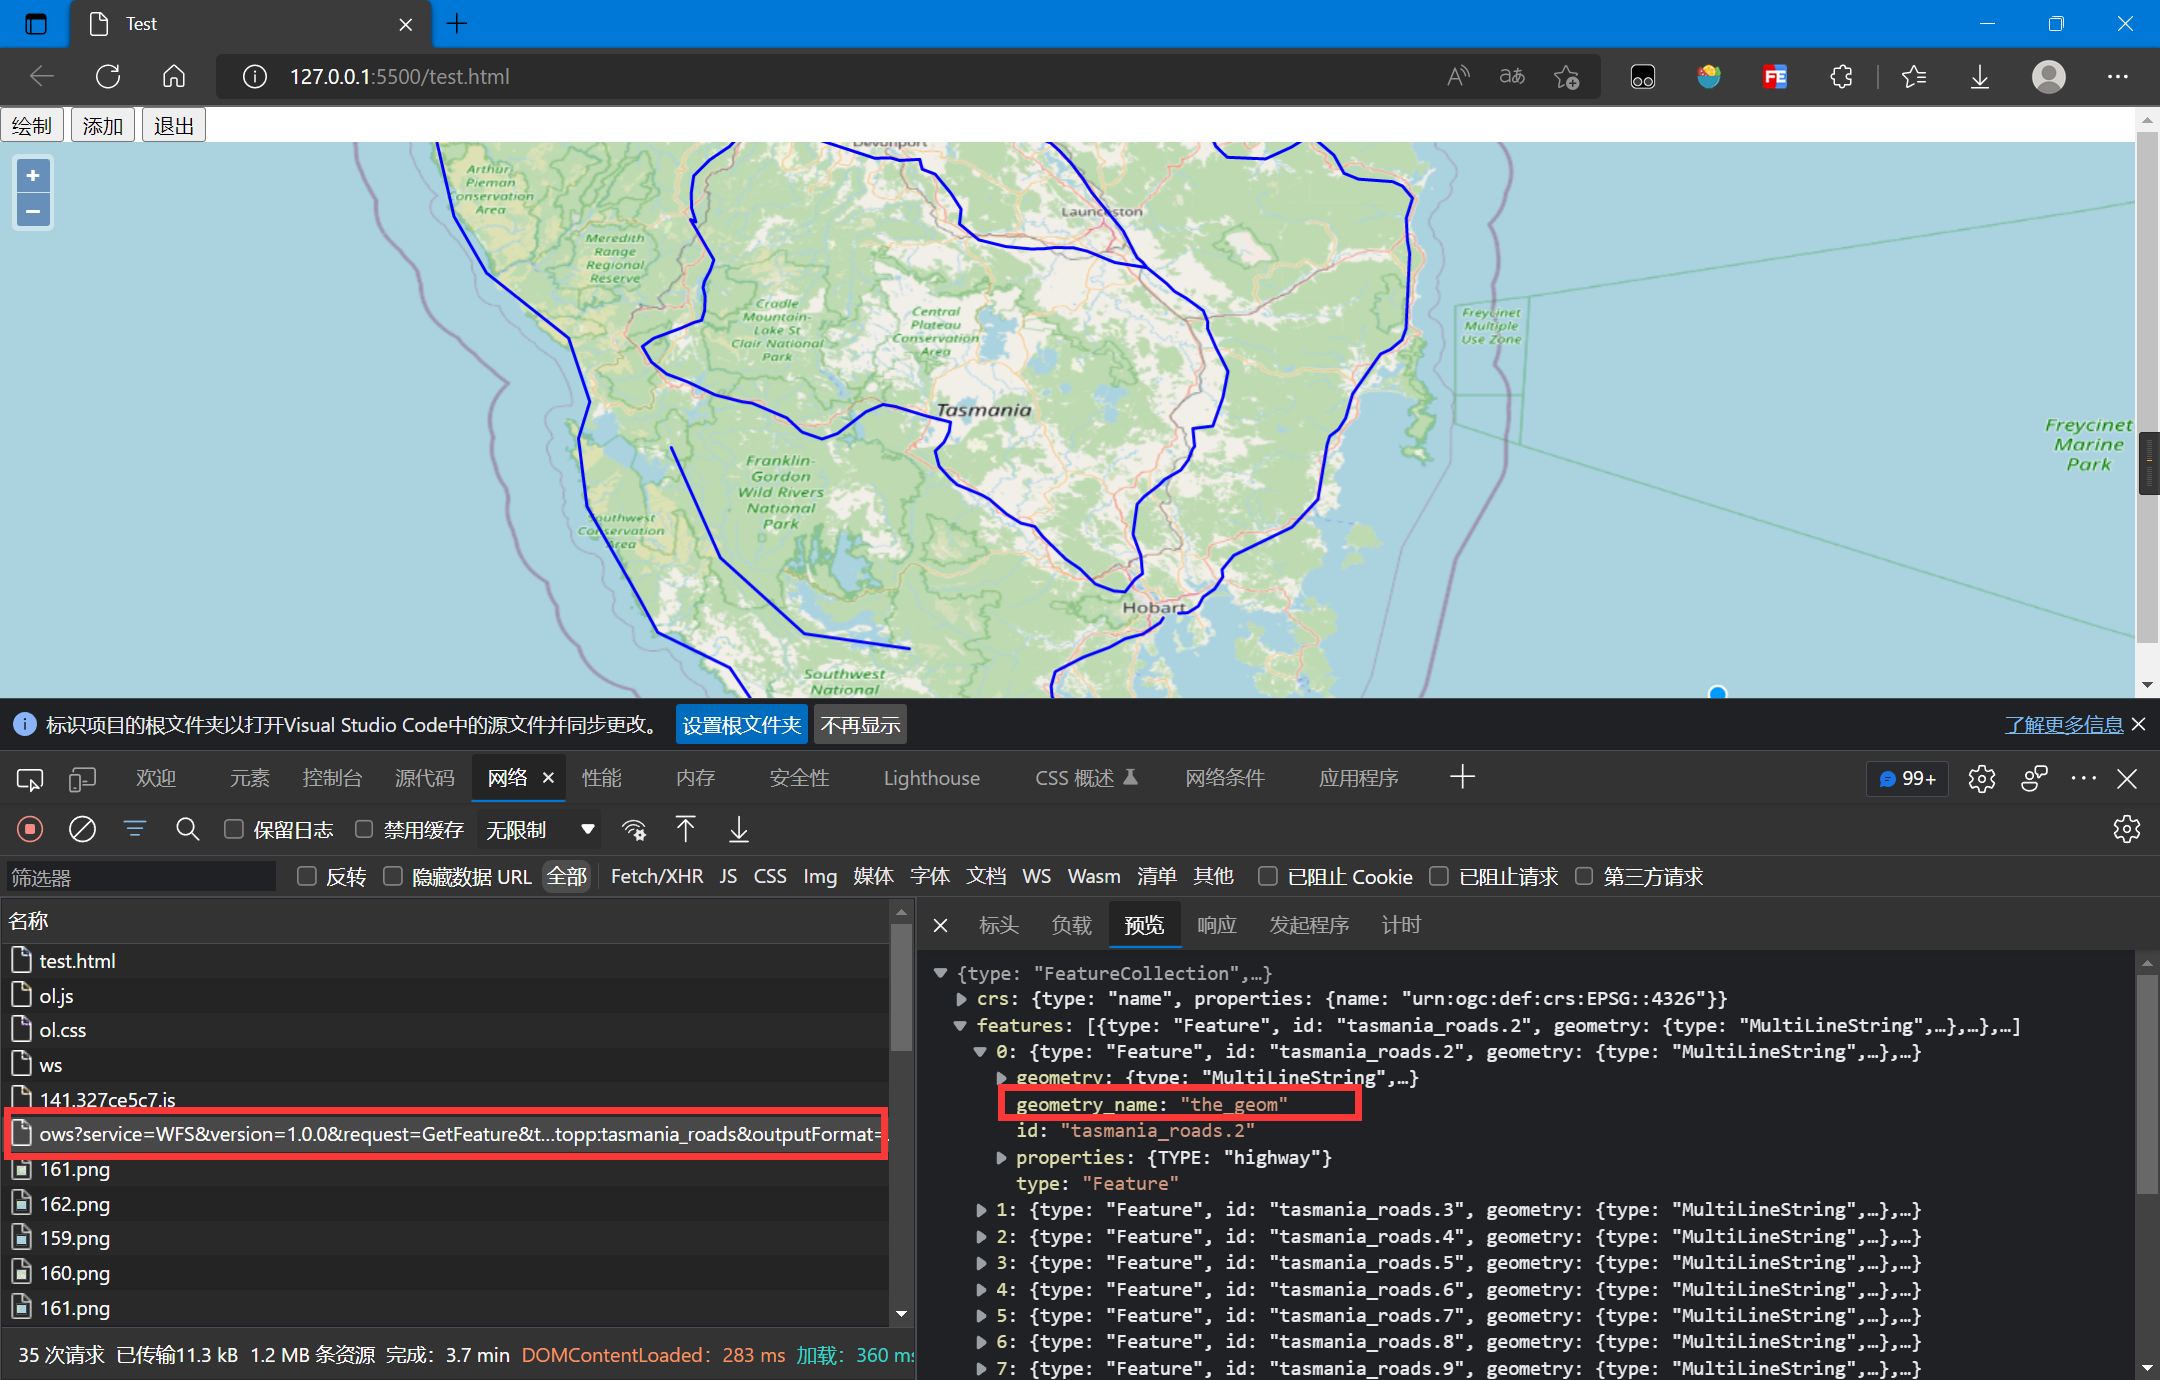This screenshot has height=1380, width=2160.
Task: Open the 99+ issues counter
Action: click(1907, 779)
